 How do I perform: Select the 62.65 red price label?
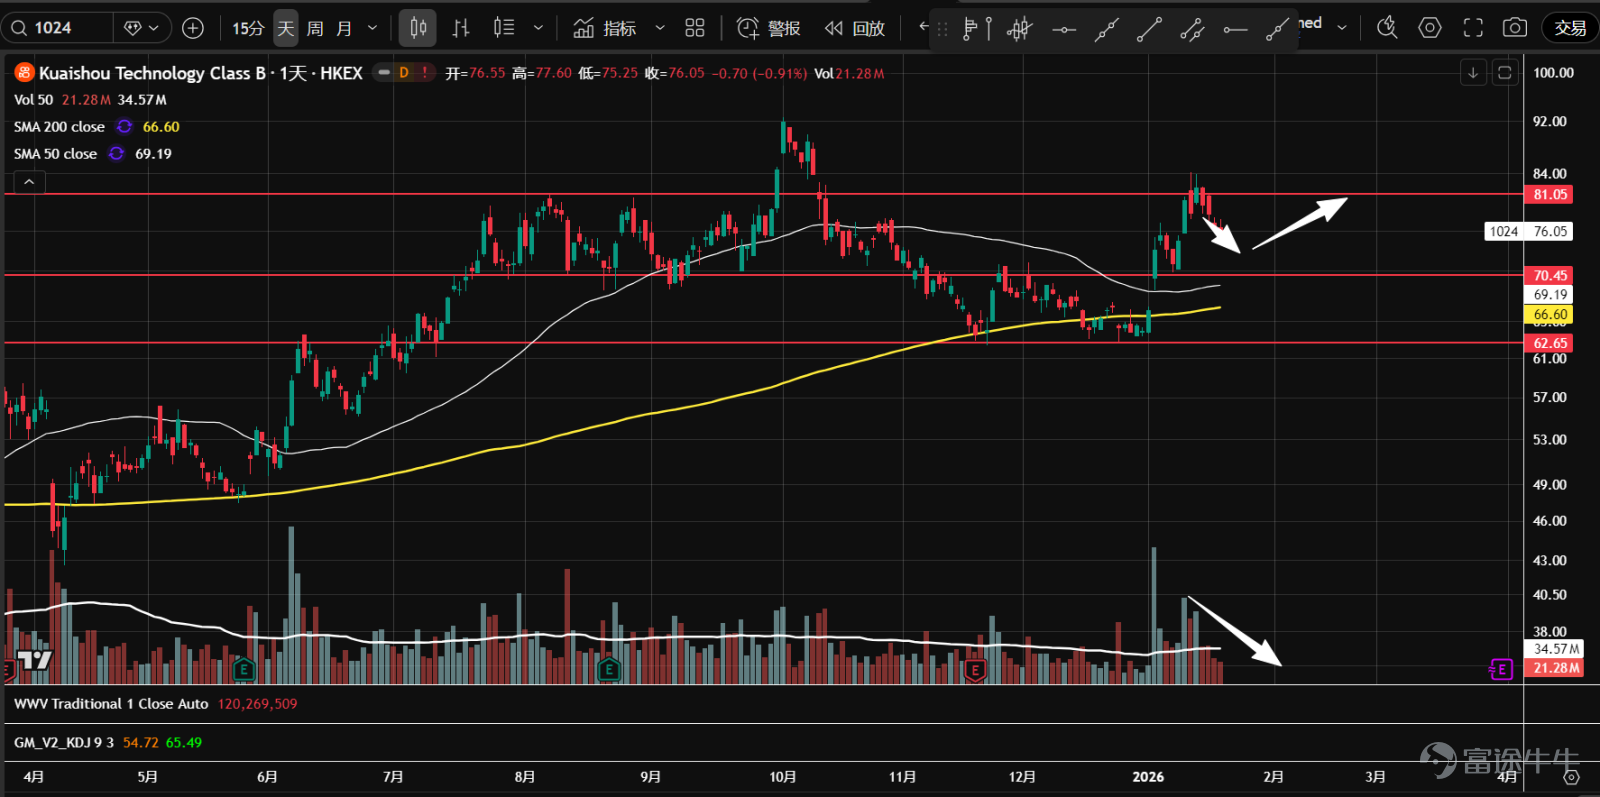(x=1550, y=343)
